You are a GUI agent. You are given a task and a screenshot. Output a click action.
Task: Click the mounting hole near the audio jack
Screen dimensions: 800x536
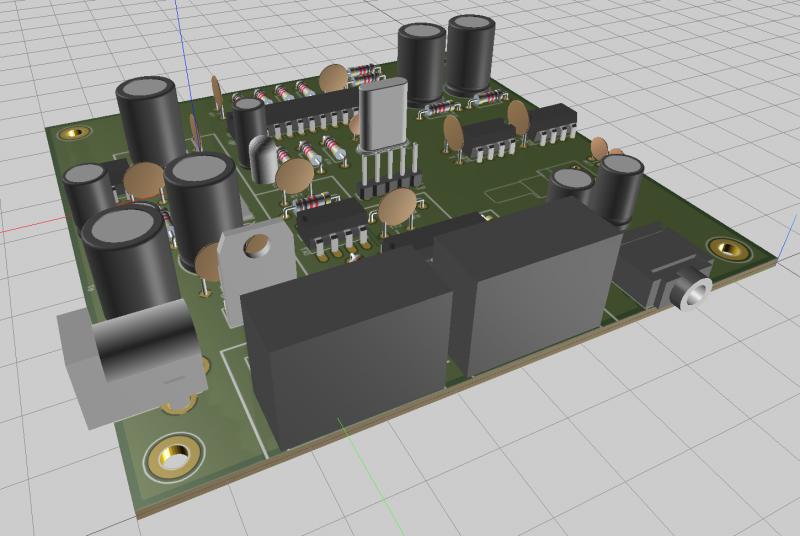pyautogui.click(x=730, y=249)
